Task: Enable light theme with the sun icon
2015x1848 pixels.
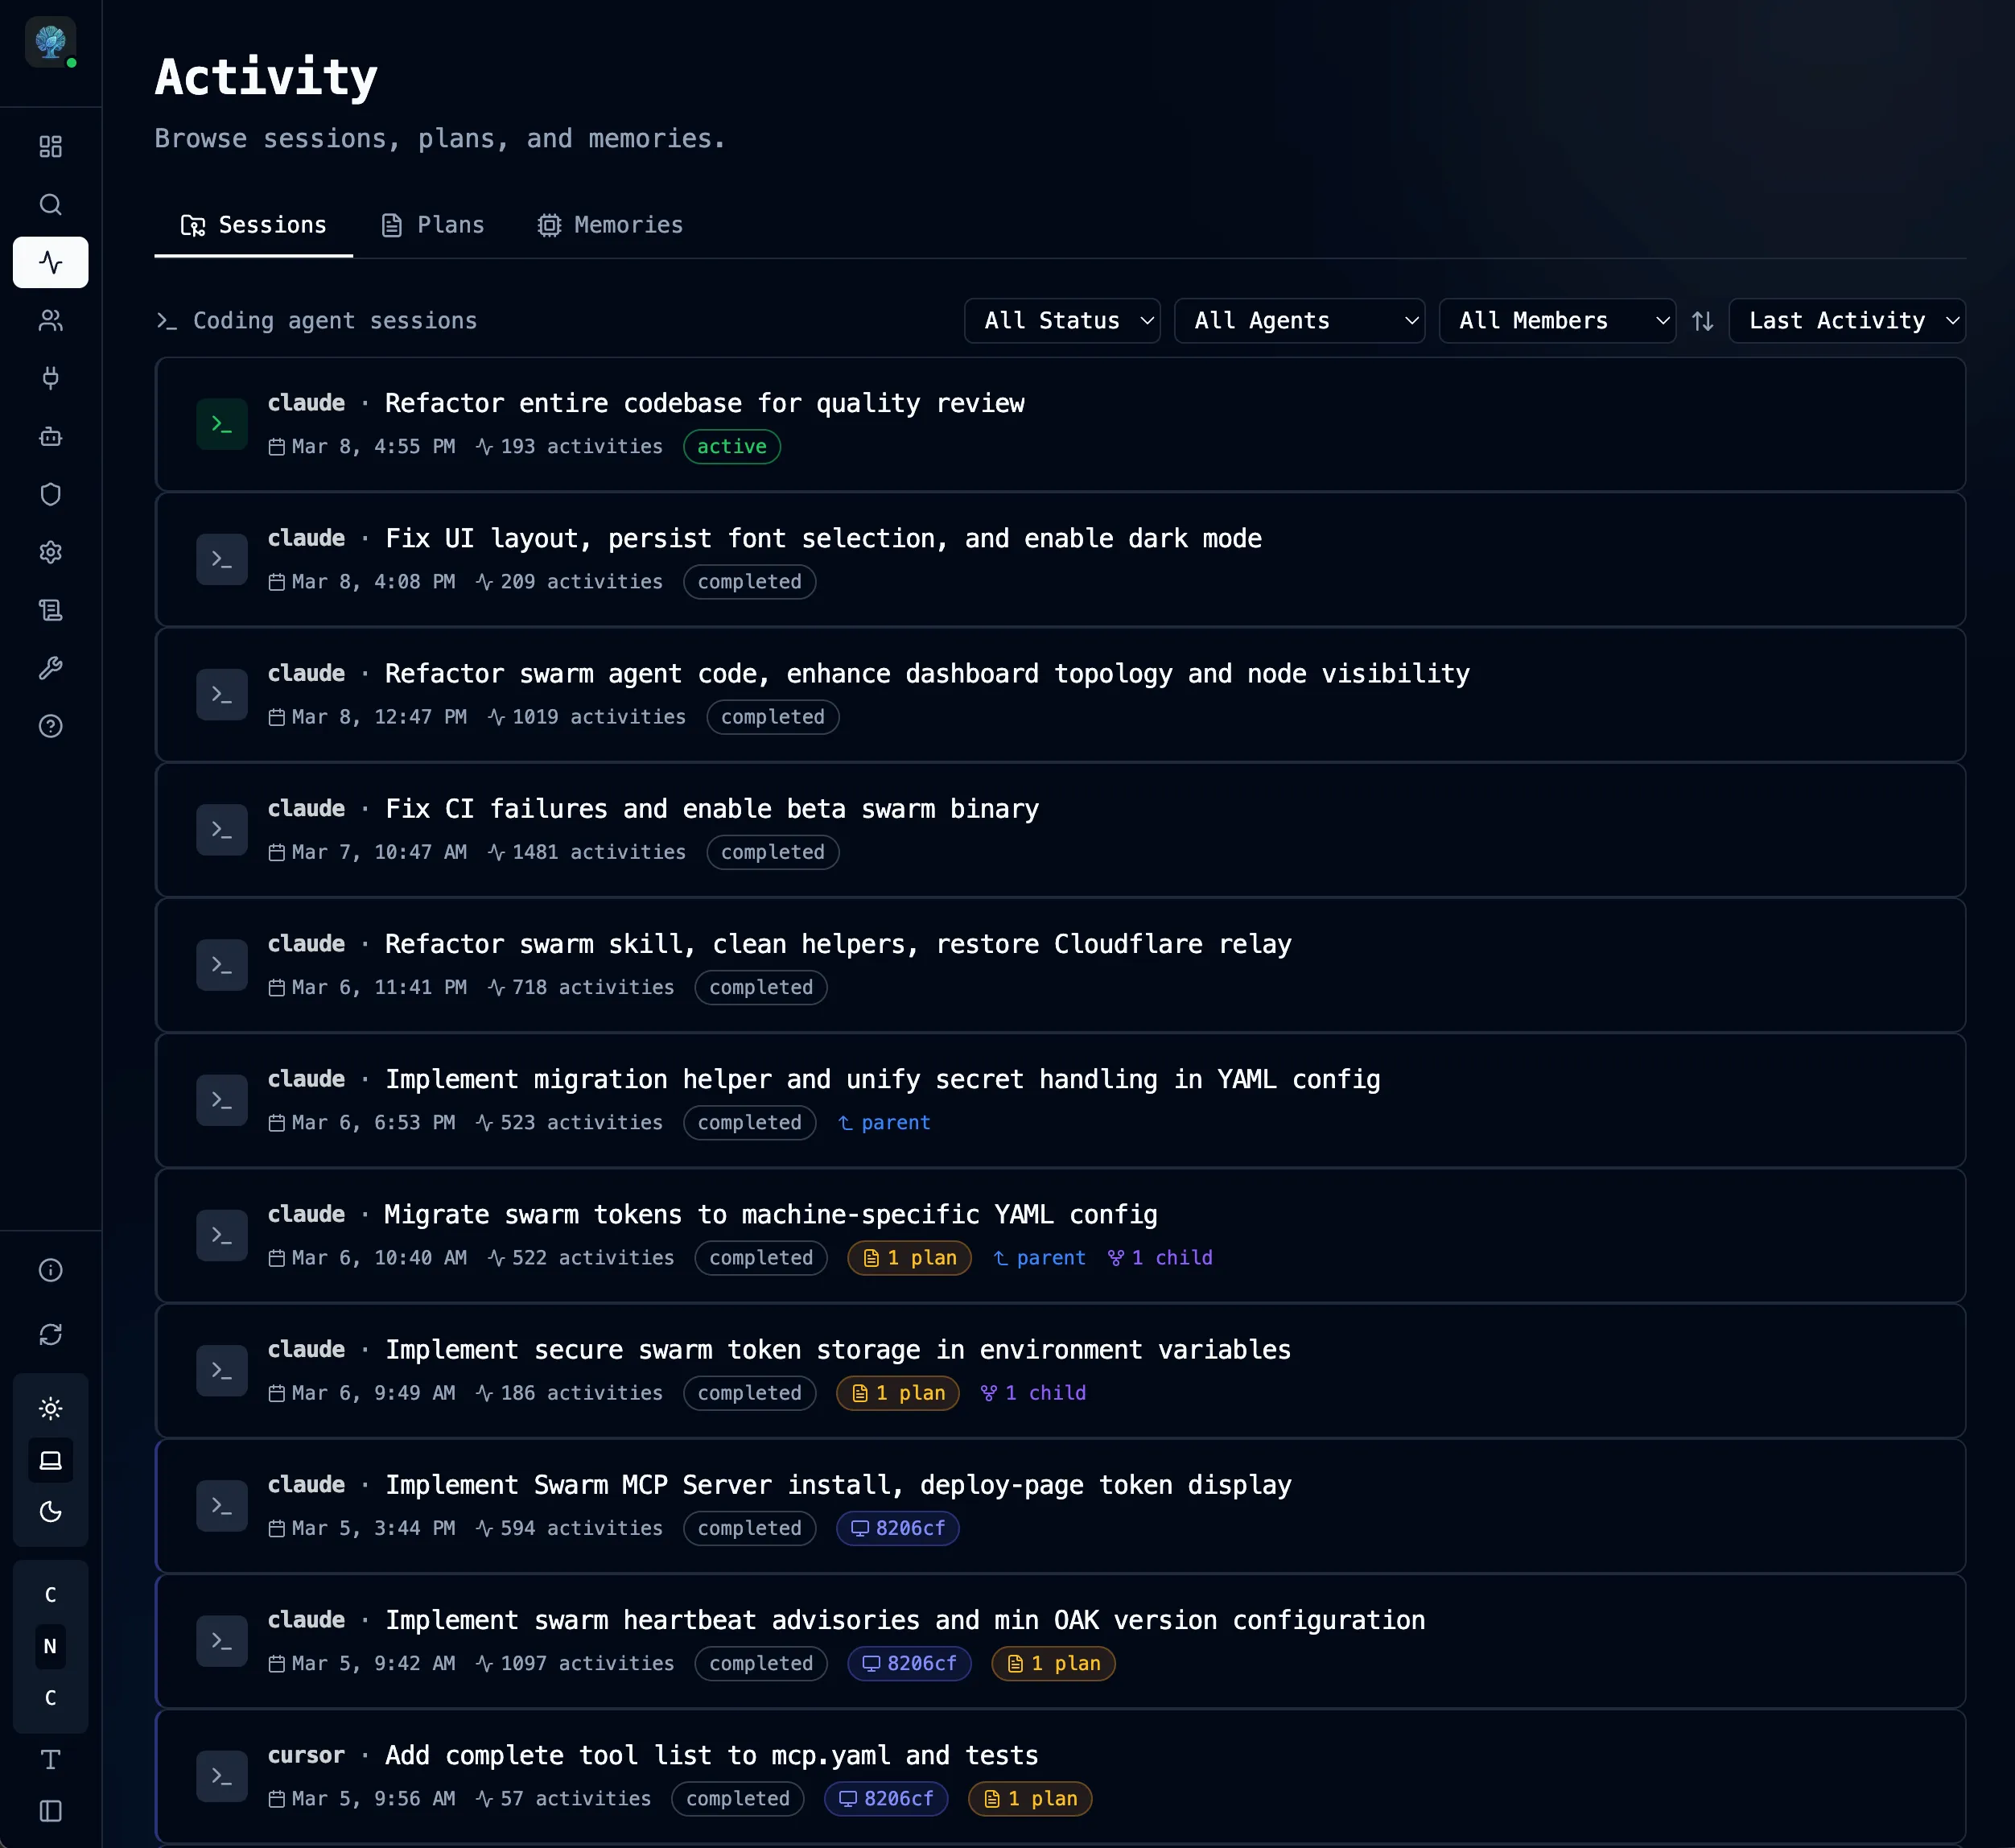Action: coord(50,1407)
